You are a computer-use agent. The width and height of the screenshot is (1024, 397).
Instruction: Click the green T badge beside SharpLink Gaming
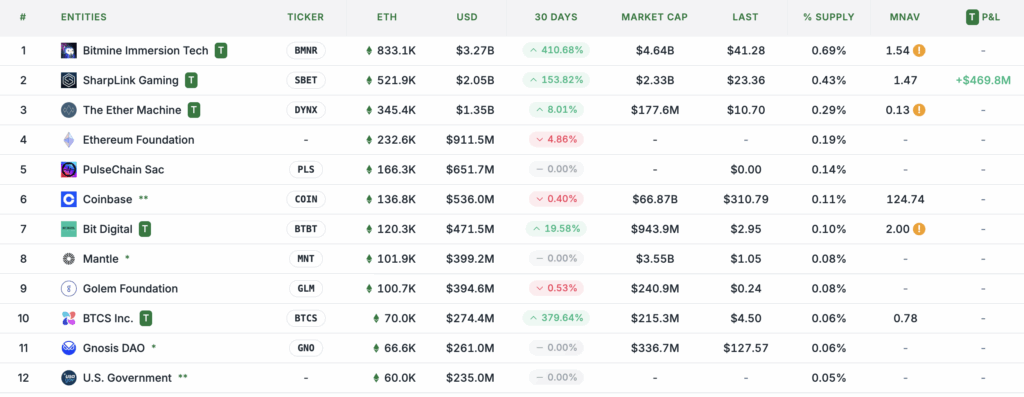(191, 80)
